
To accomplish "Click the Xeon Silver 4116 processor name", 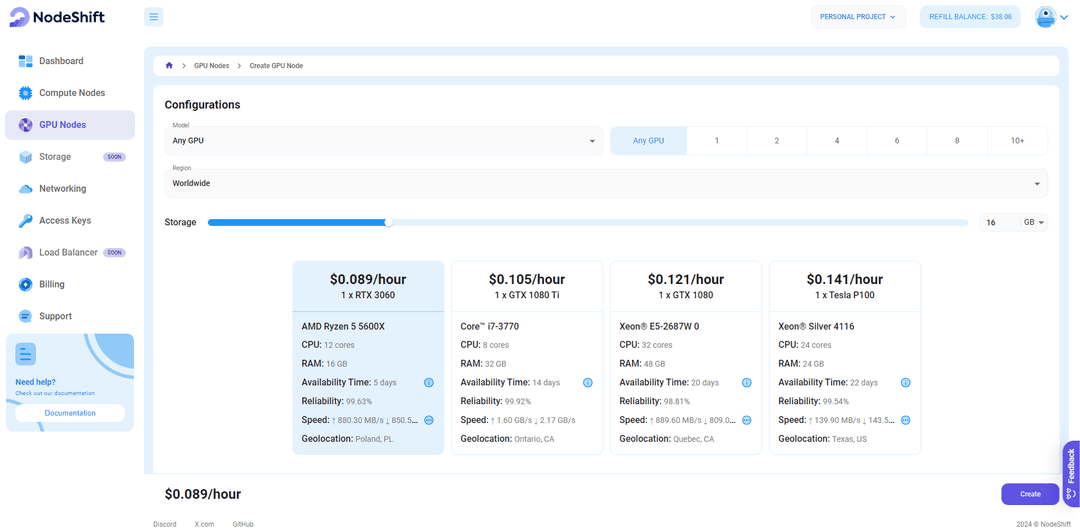I will click(x=816, y=326).
